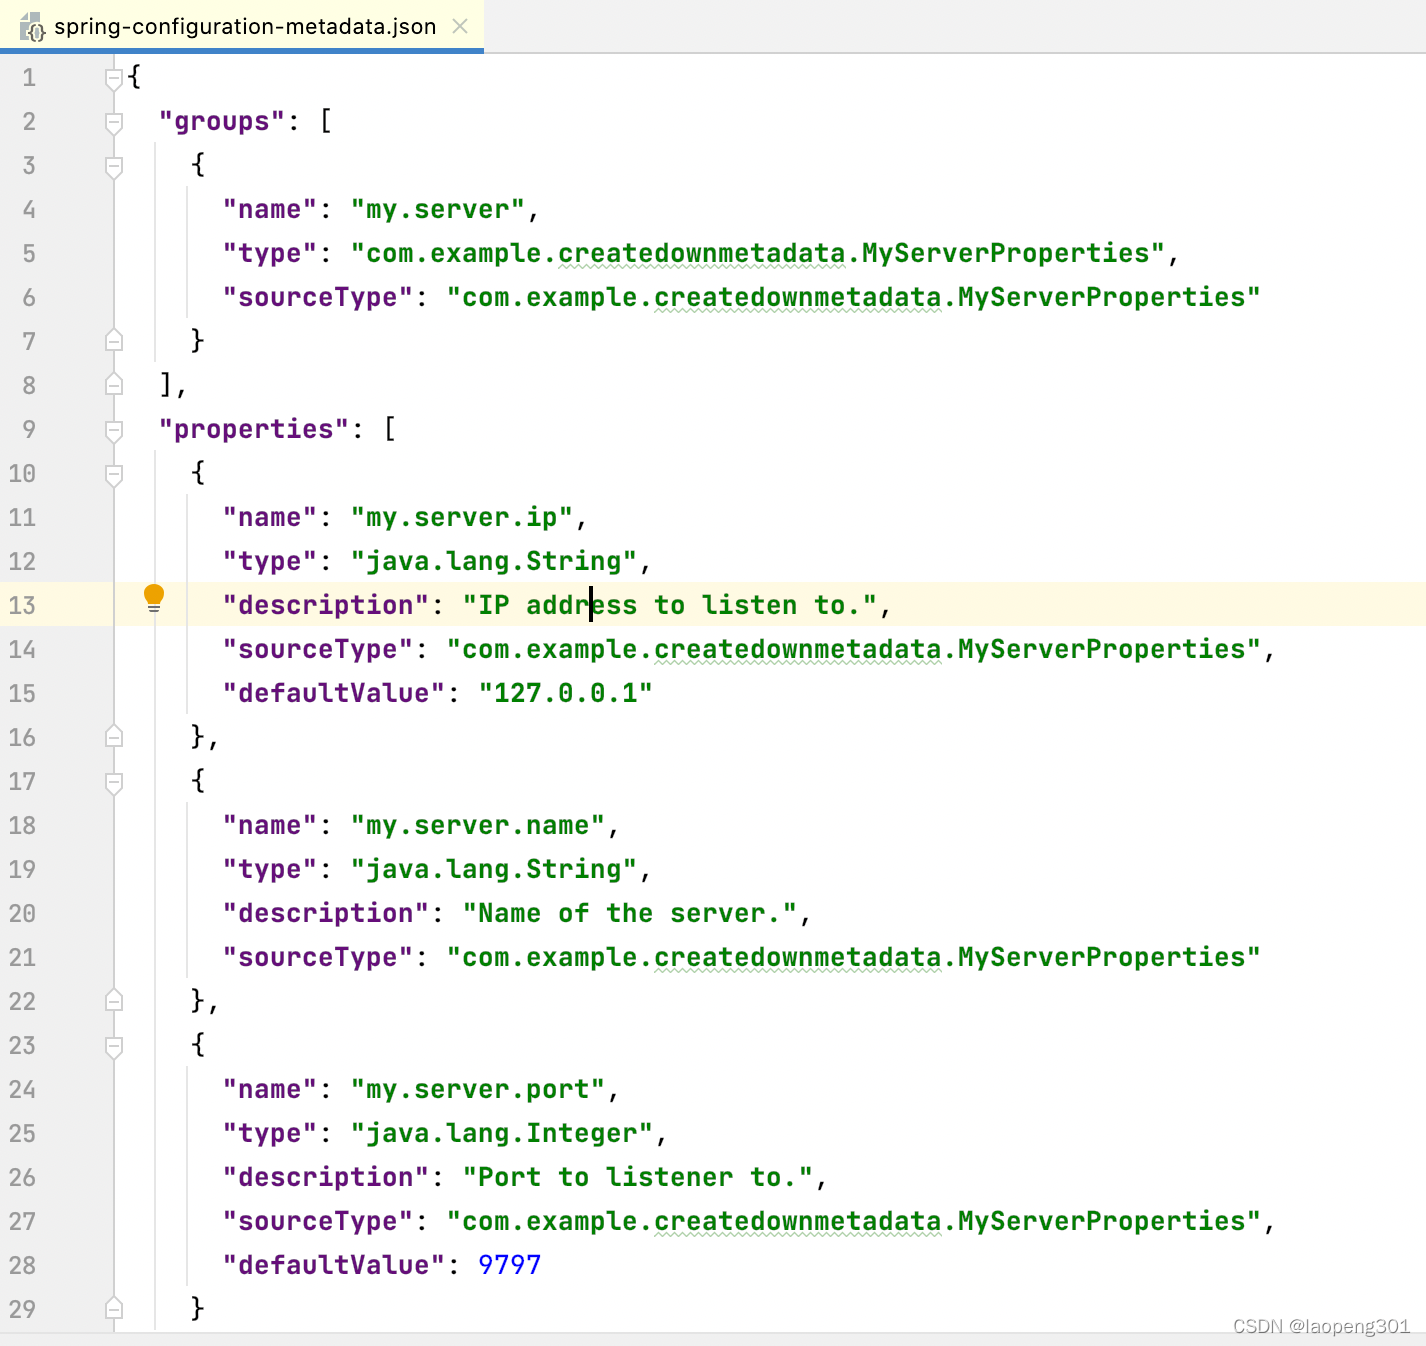Click the "my.server.ip" value
The height and width of the screenshot is (1346, 1426).
pyautogui.click(x=462, y=518)
